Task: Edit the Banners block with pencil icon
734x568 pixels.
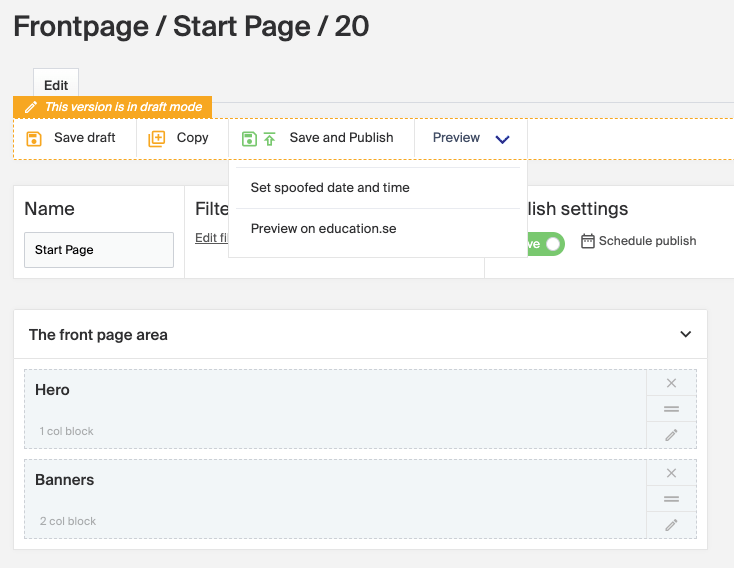Action: click(x=671, y=525)
